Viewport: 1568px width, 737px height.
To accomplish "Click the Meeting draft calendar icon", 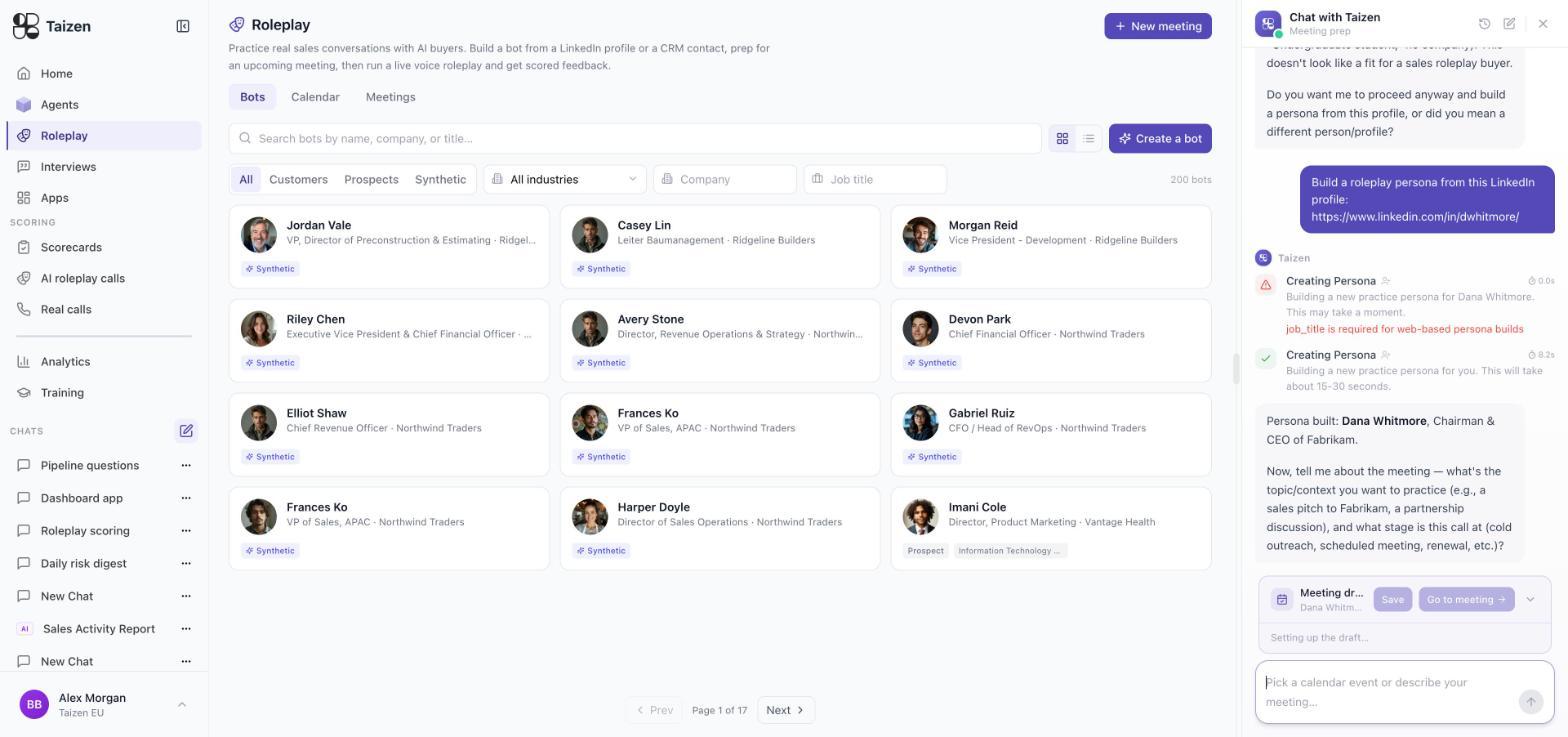I will [x=1281, y=600].
